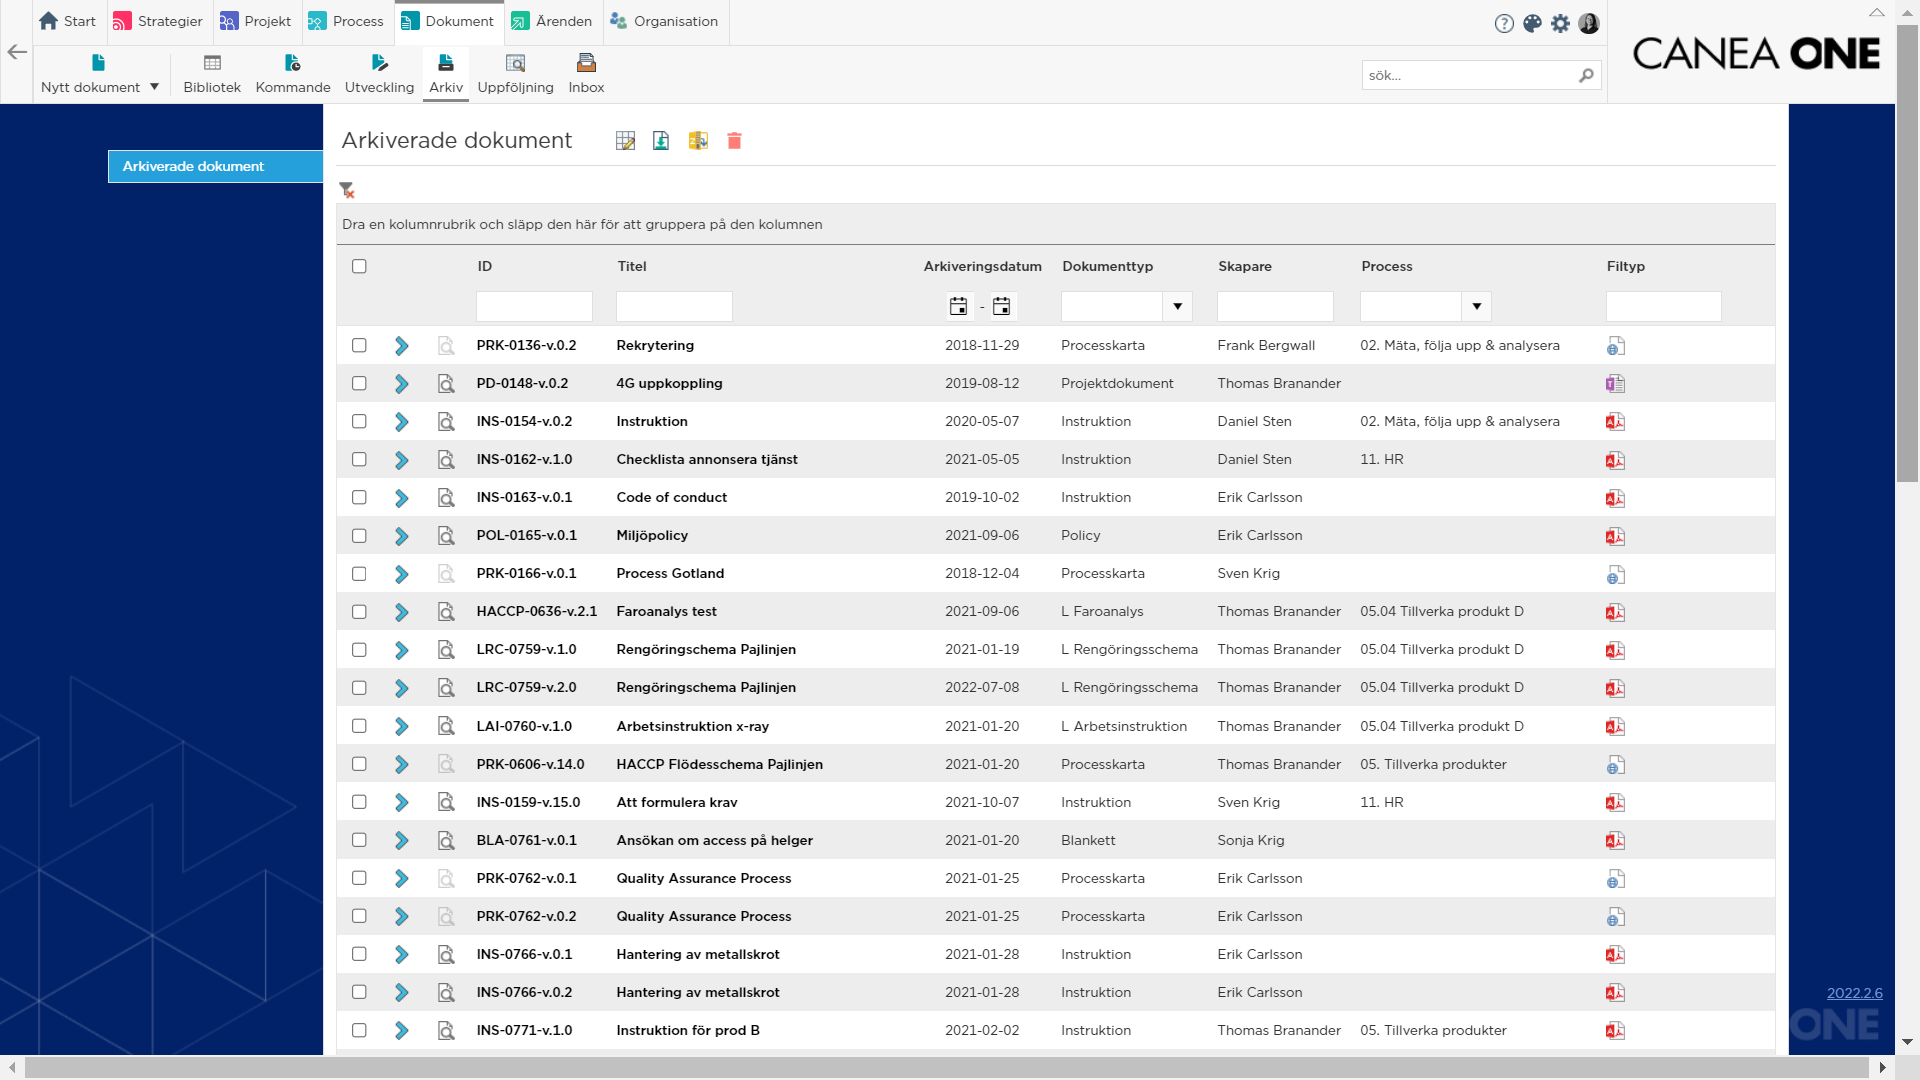Open the theme palette icon
Screen dimensions: 1920x1080
[x=1532, y=23]
